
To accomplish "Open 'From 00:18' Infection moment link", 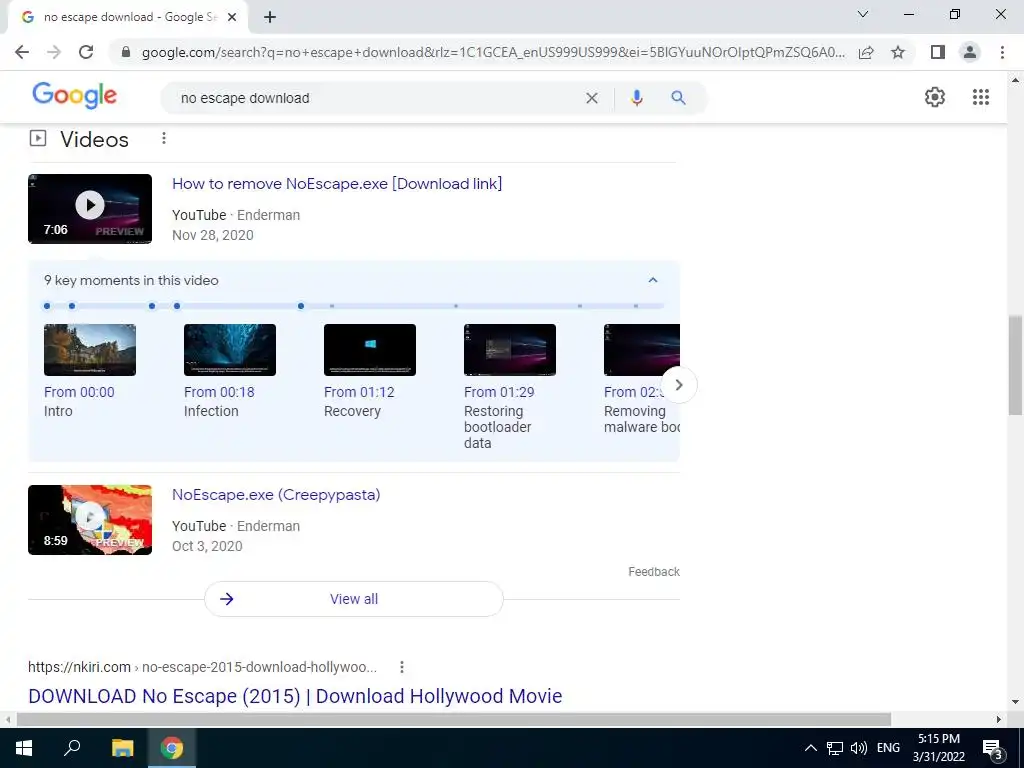I will click(219, 392).
